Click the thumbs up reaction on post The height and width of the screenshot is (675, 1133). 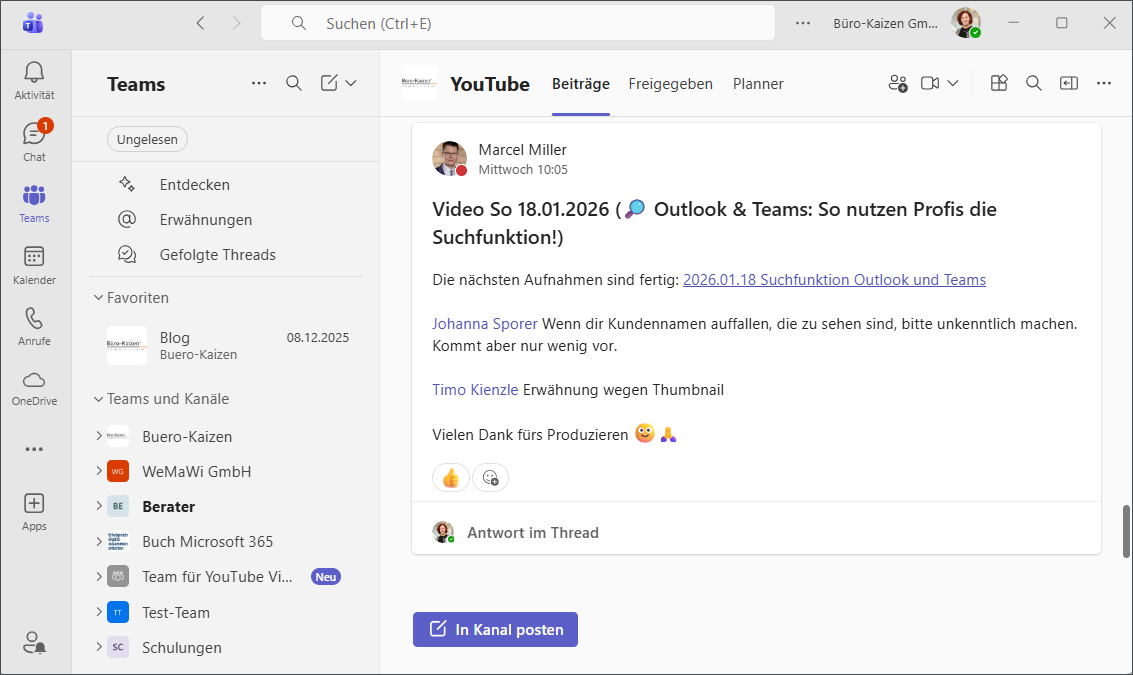(450, 478)
